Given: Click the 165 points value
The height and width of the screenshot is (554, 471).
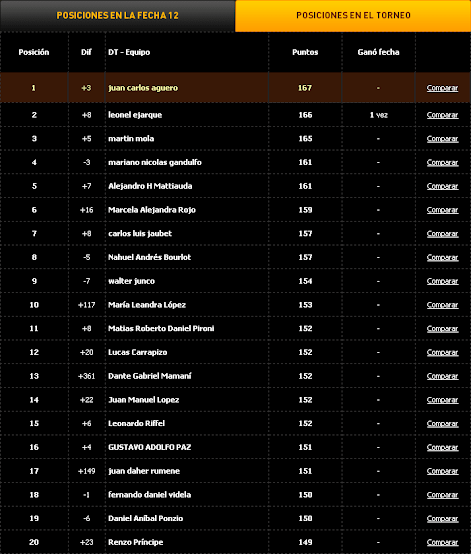Looking at the screenshot, I should coord(305,139).
